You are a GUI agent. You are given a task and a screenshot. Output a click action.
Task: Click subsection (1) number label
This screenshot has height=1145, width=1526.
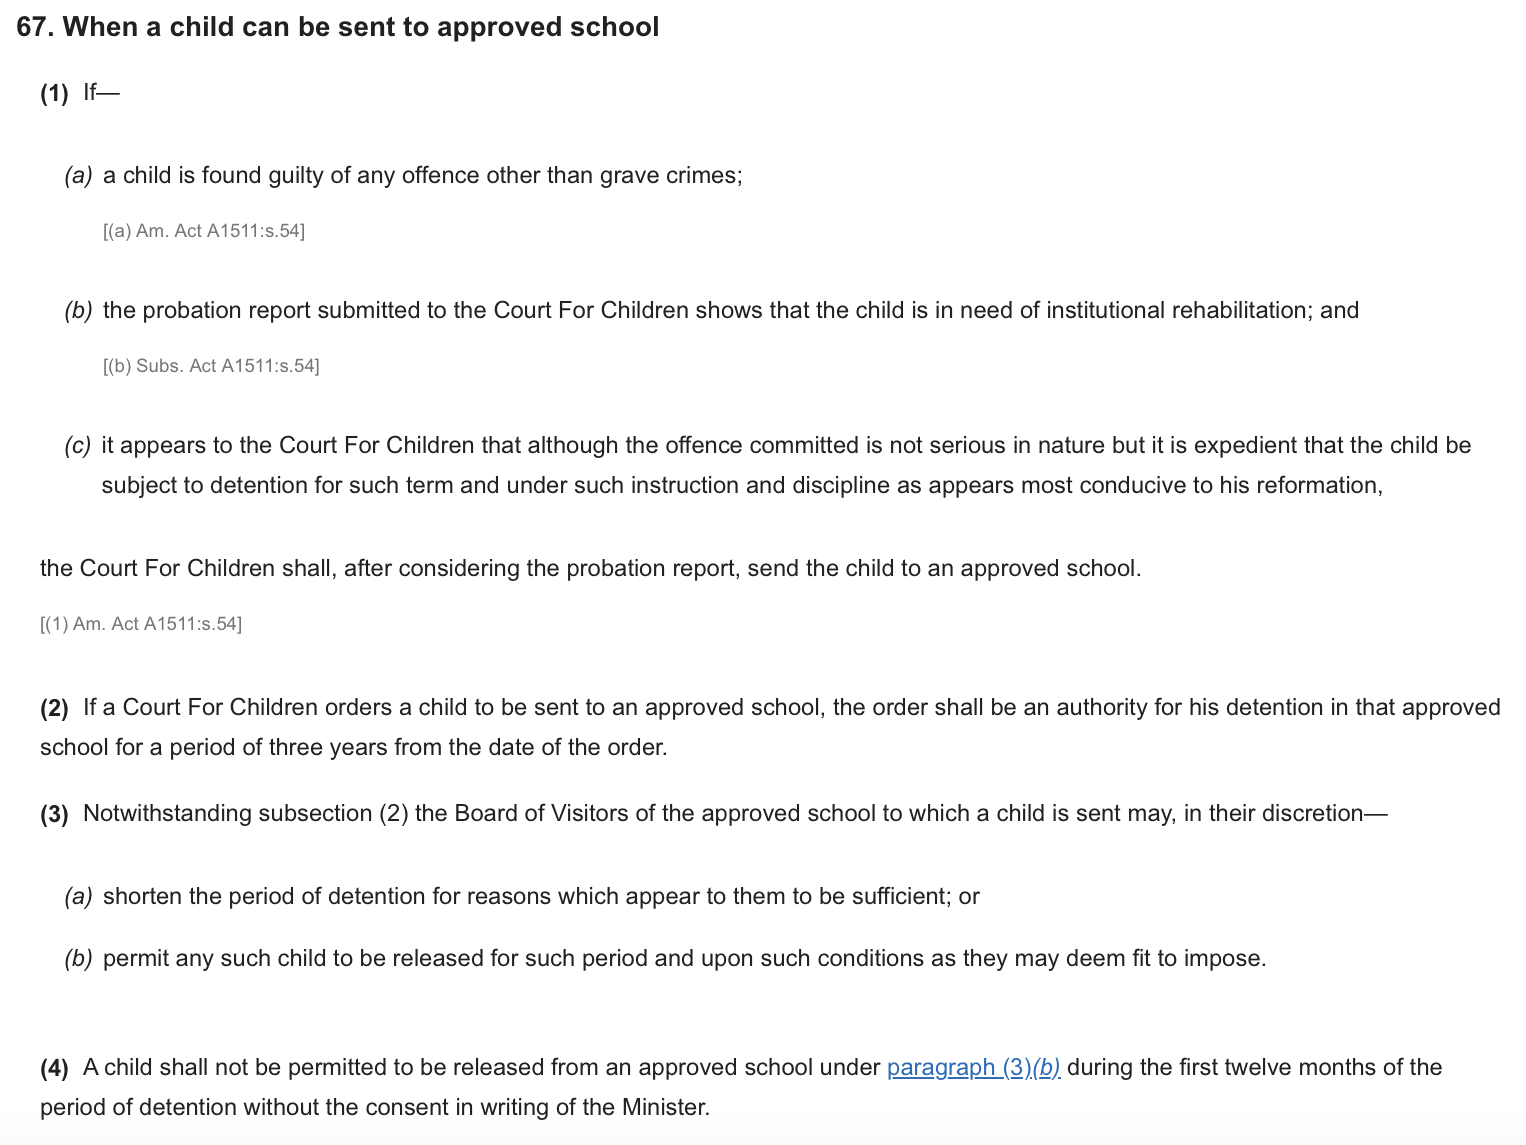(x=54, y=93)
